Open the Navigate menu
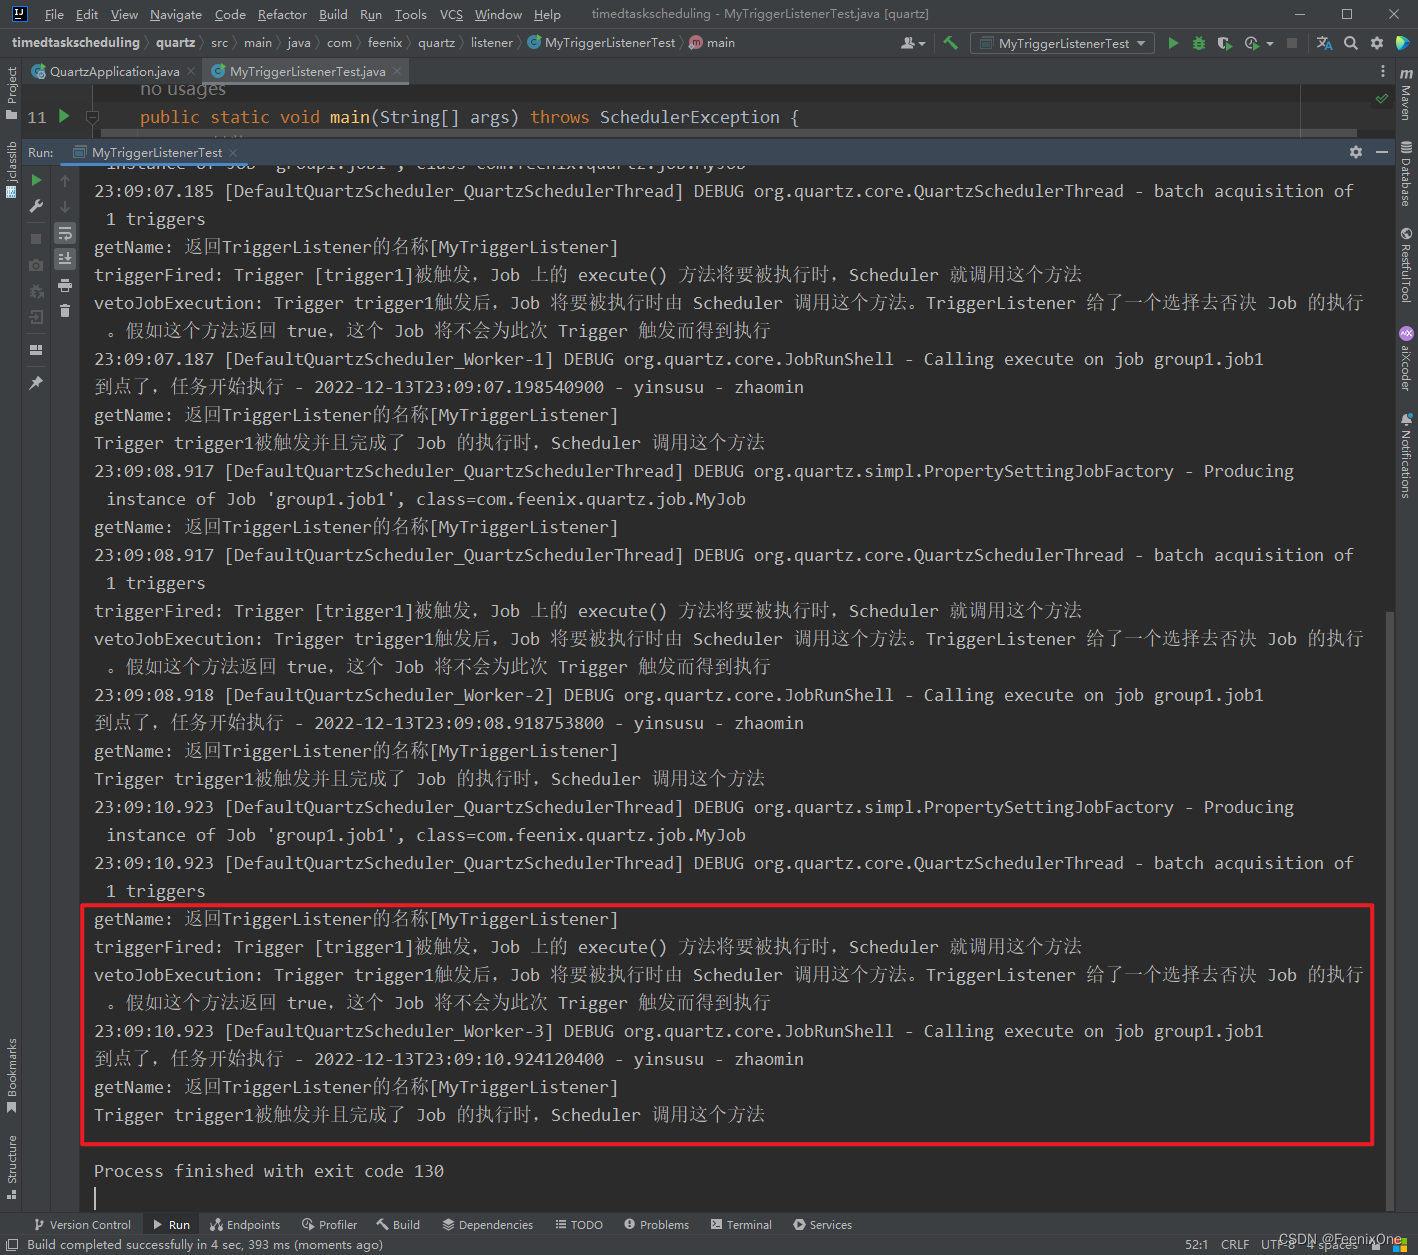This screenshot has height=1255, width=1418. pyautogui.click(x=176, y=14)
